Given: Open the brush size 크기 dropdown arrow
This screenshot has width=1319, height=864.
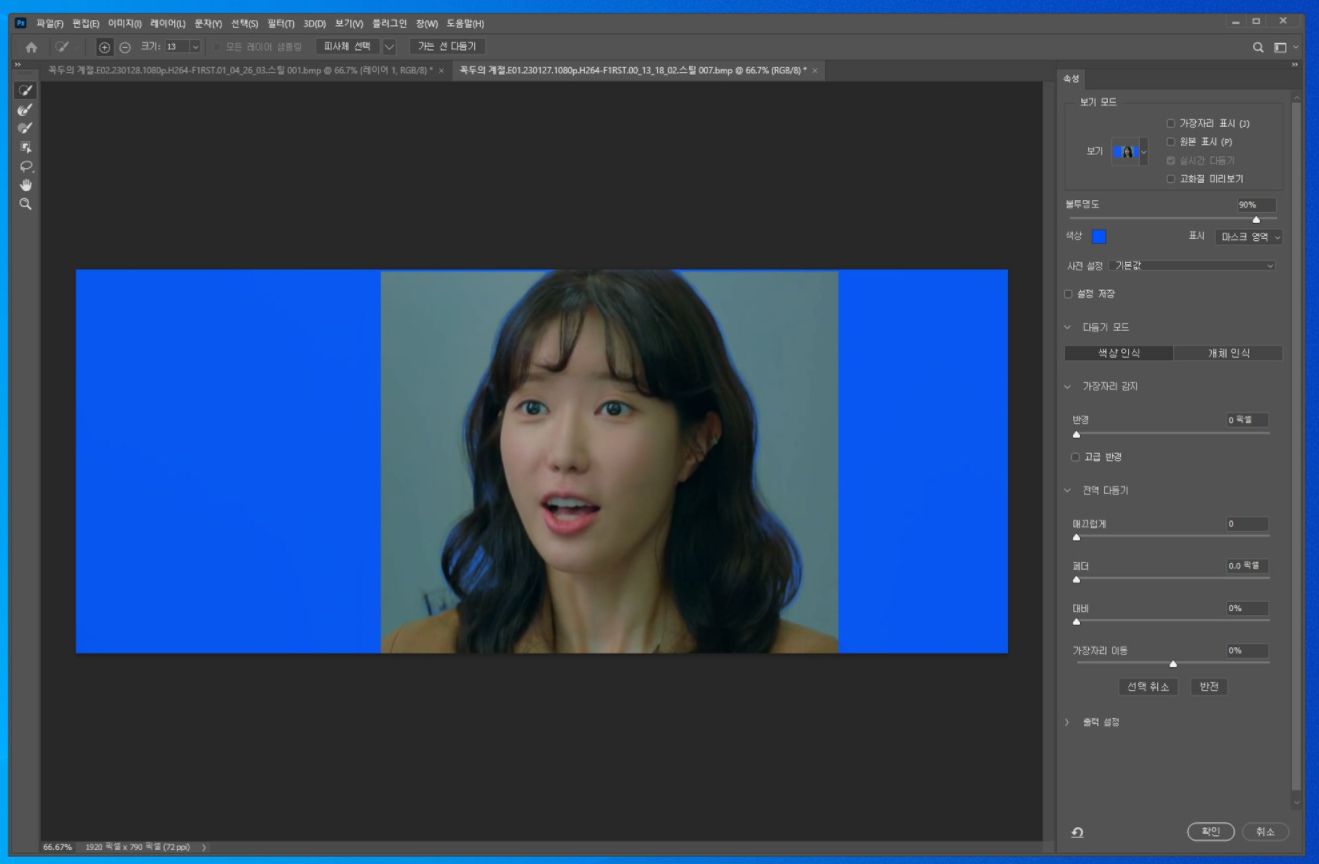Looking at the screenshot, I should pos(195,46).
